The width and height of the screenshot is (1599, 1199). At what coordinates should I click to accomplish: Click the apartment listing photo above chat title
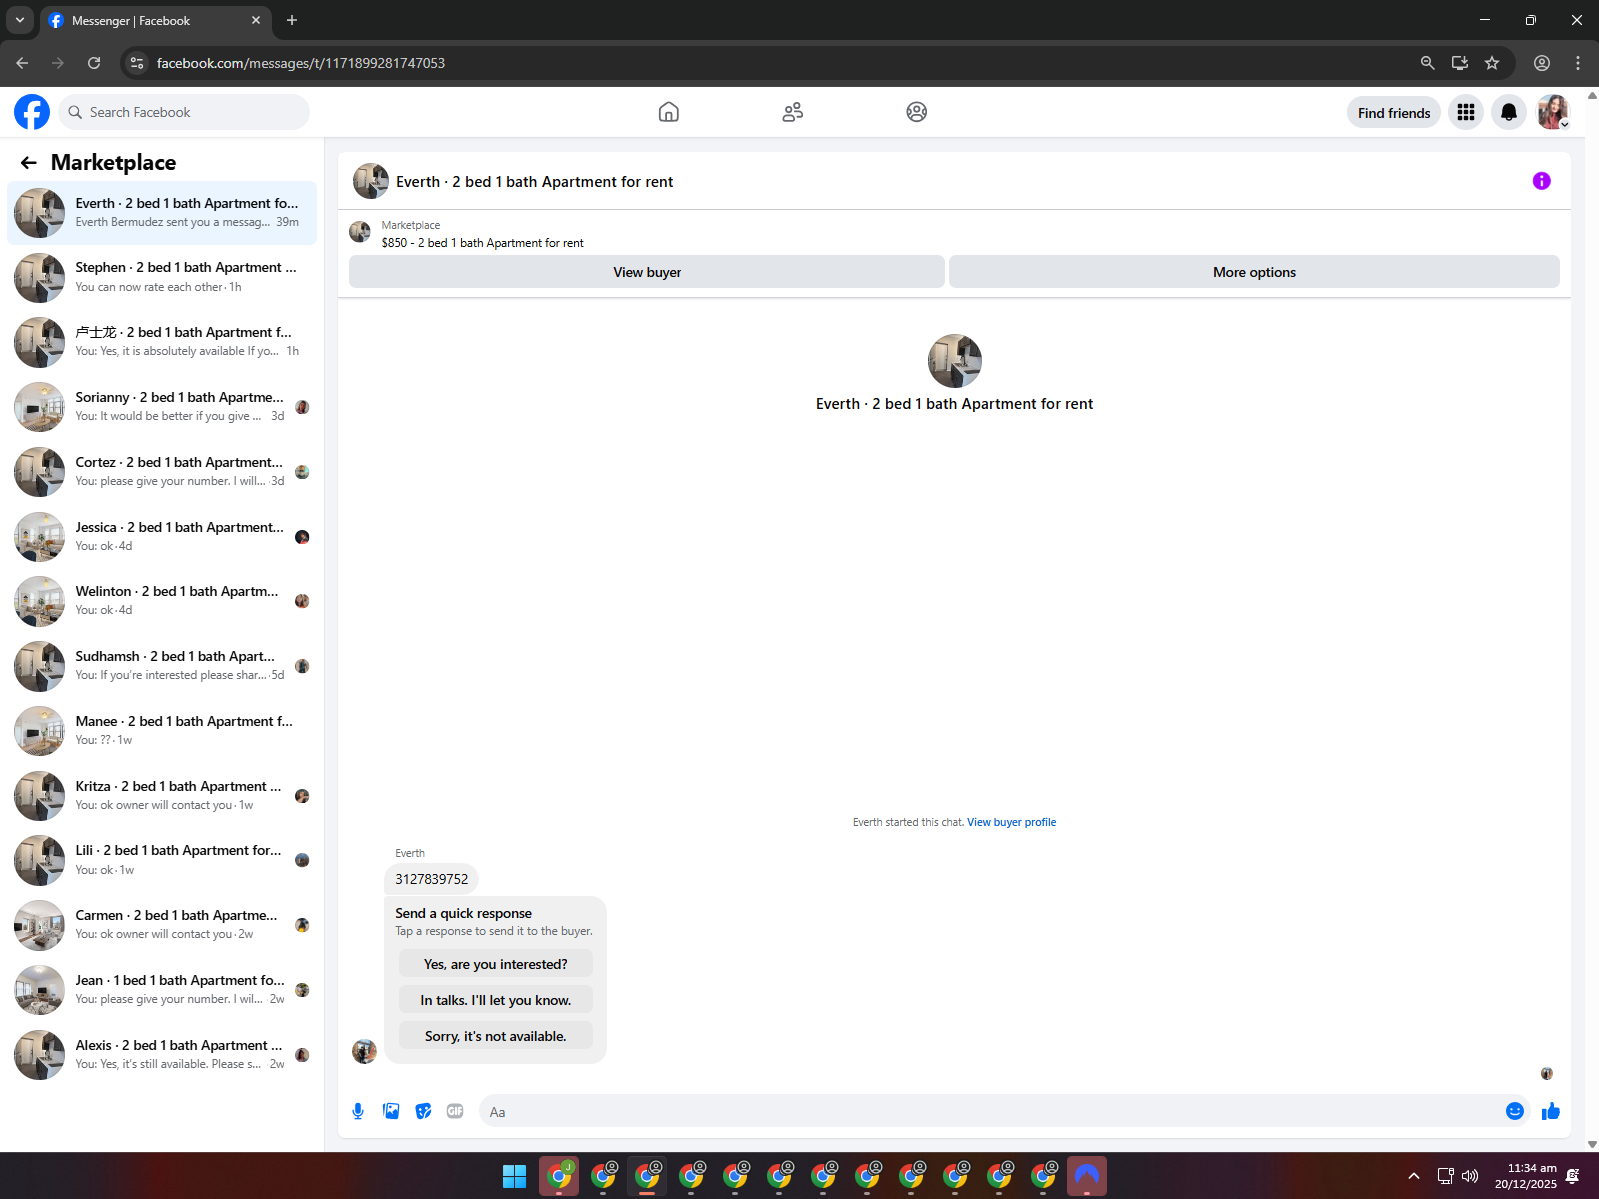point(955,361)
